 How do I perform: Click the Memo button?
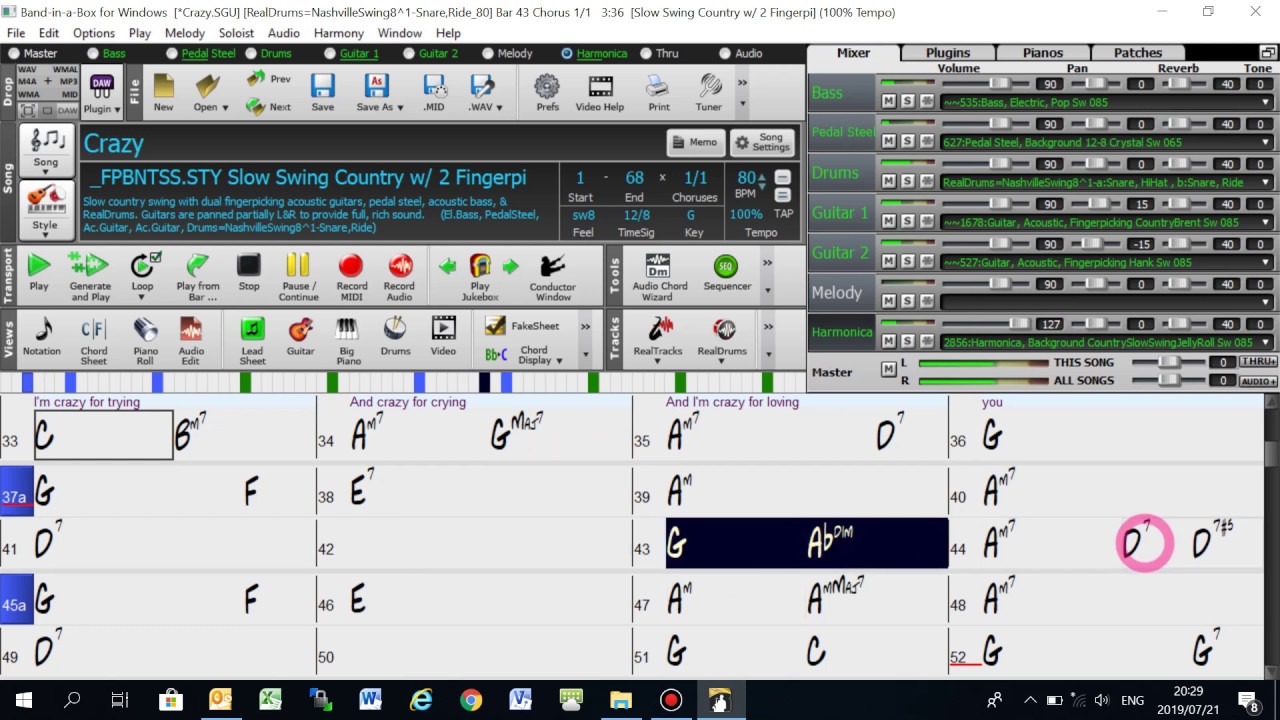695,142
